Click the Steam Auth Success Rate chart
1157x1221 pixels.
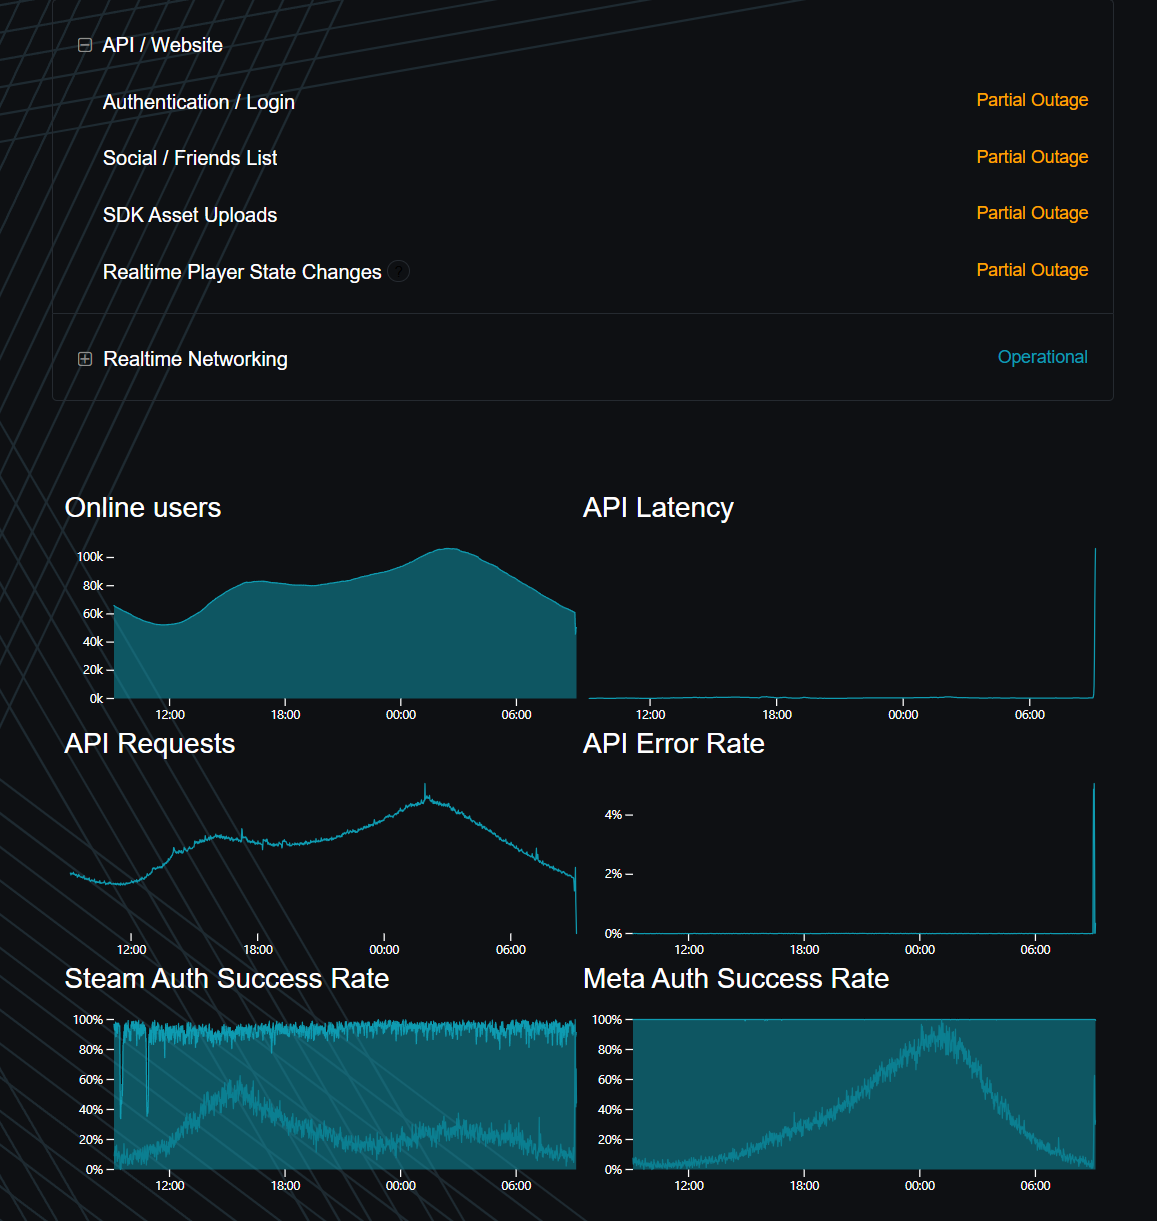point(345,1094)
